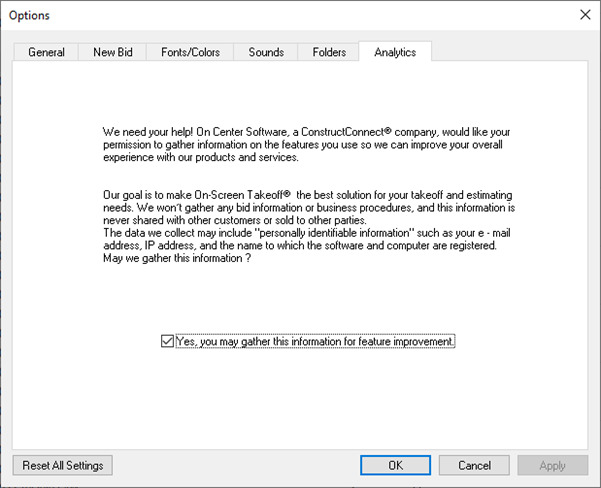Uncheck the gather information checkbox

point(167,341)
